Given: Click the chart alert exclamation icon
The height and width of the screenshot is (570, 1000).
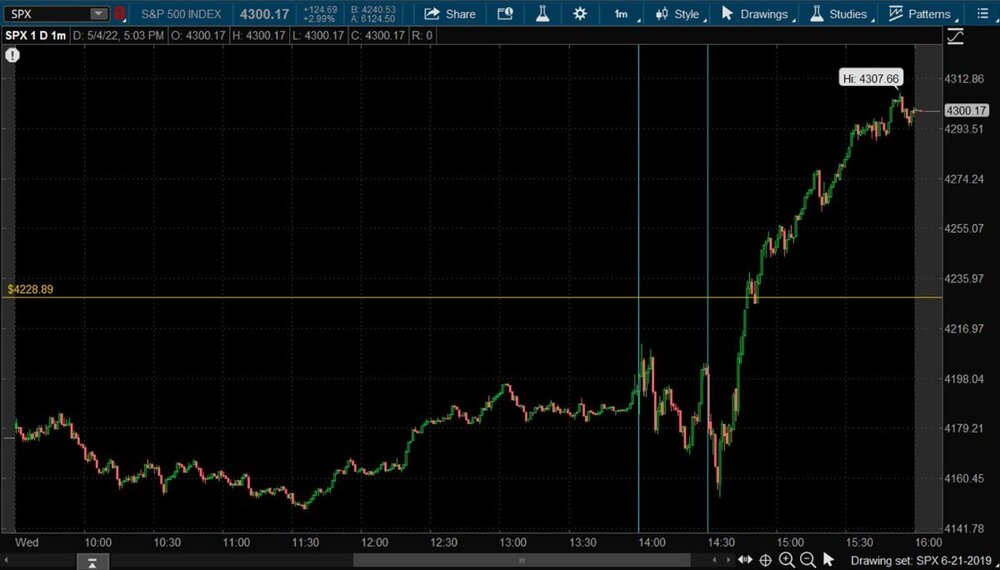Looking at the screenshot, I should point(12,55).
